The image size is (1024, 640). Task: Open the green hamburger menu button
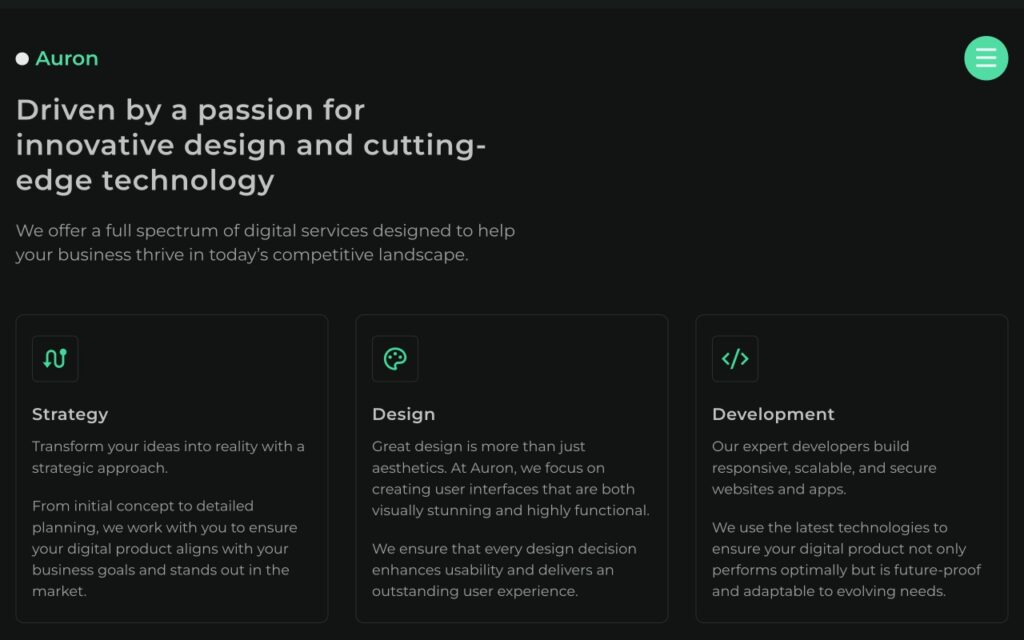tap(985, 58)
